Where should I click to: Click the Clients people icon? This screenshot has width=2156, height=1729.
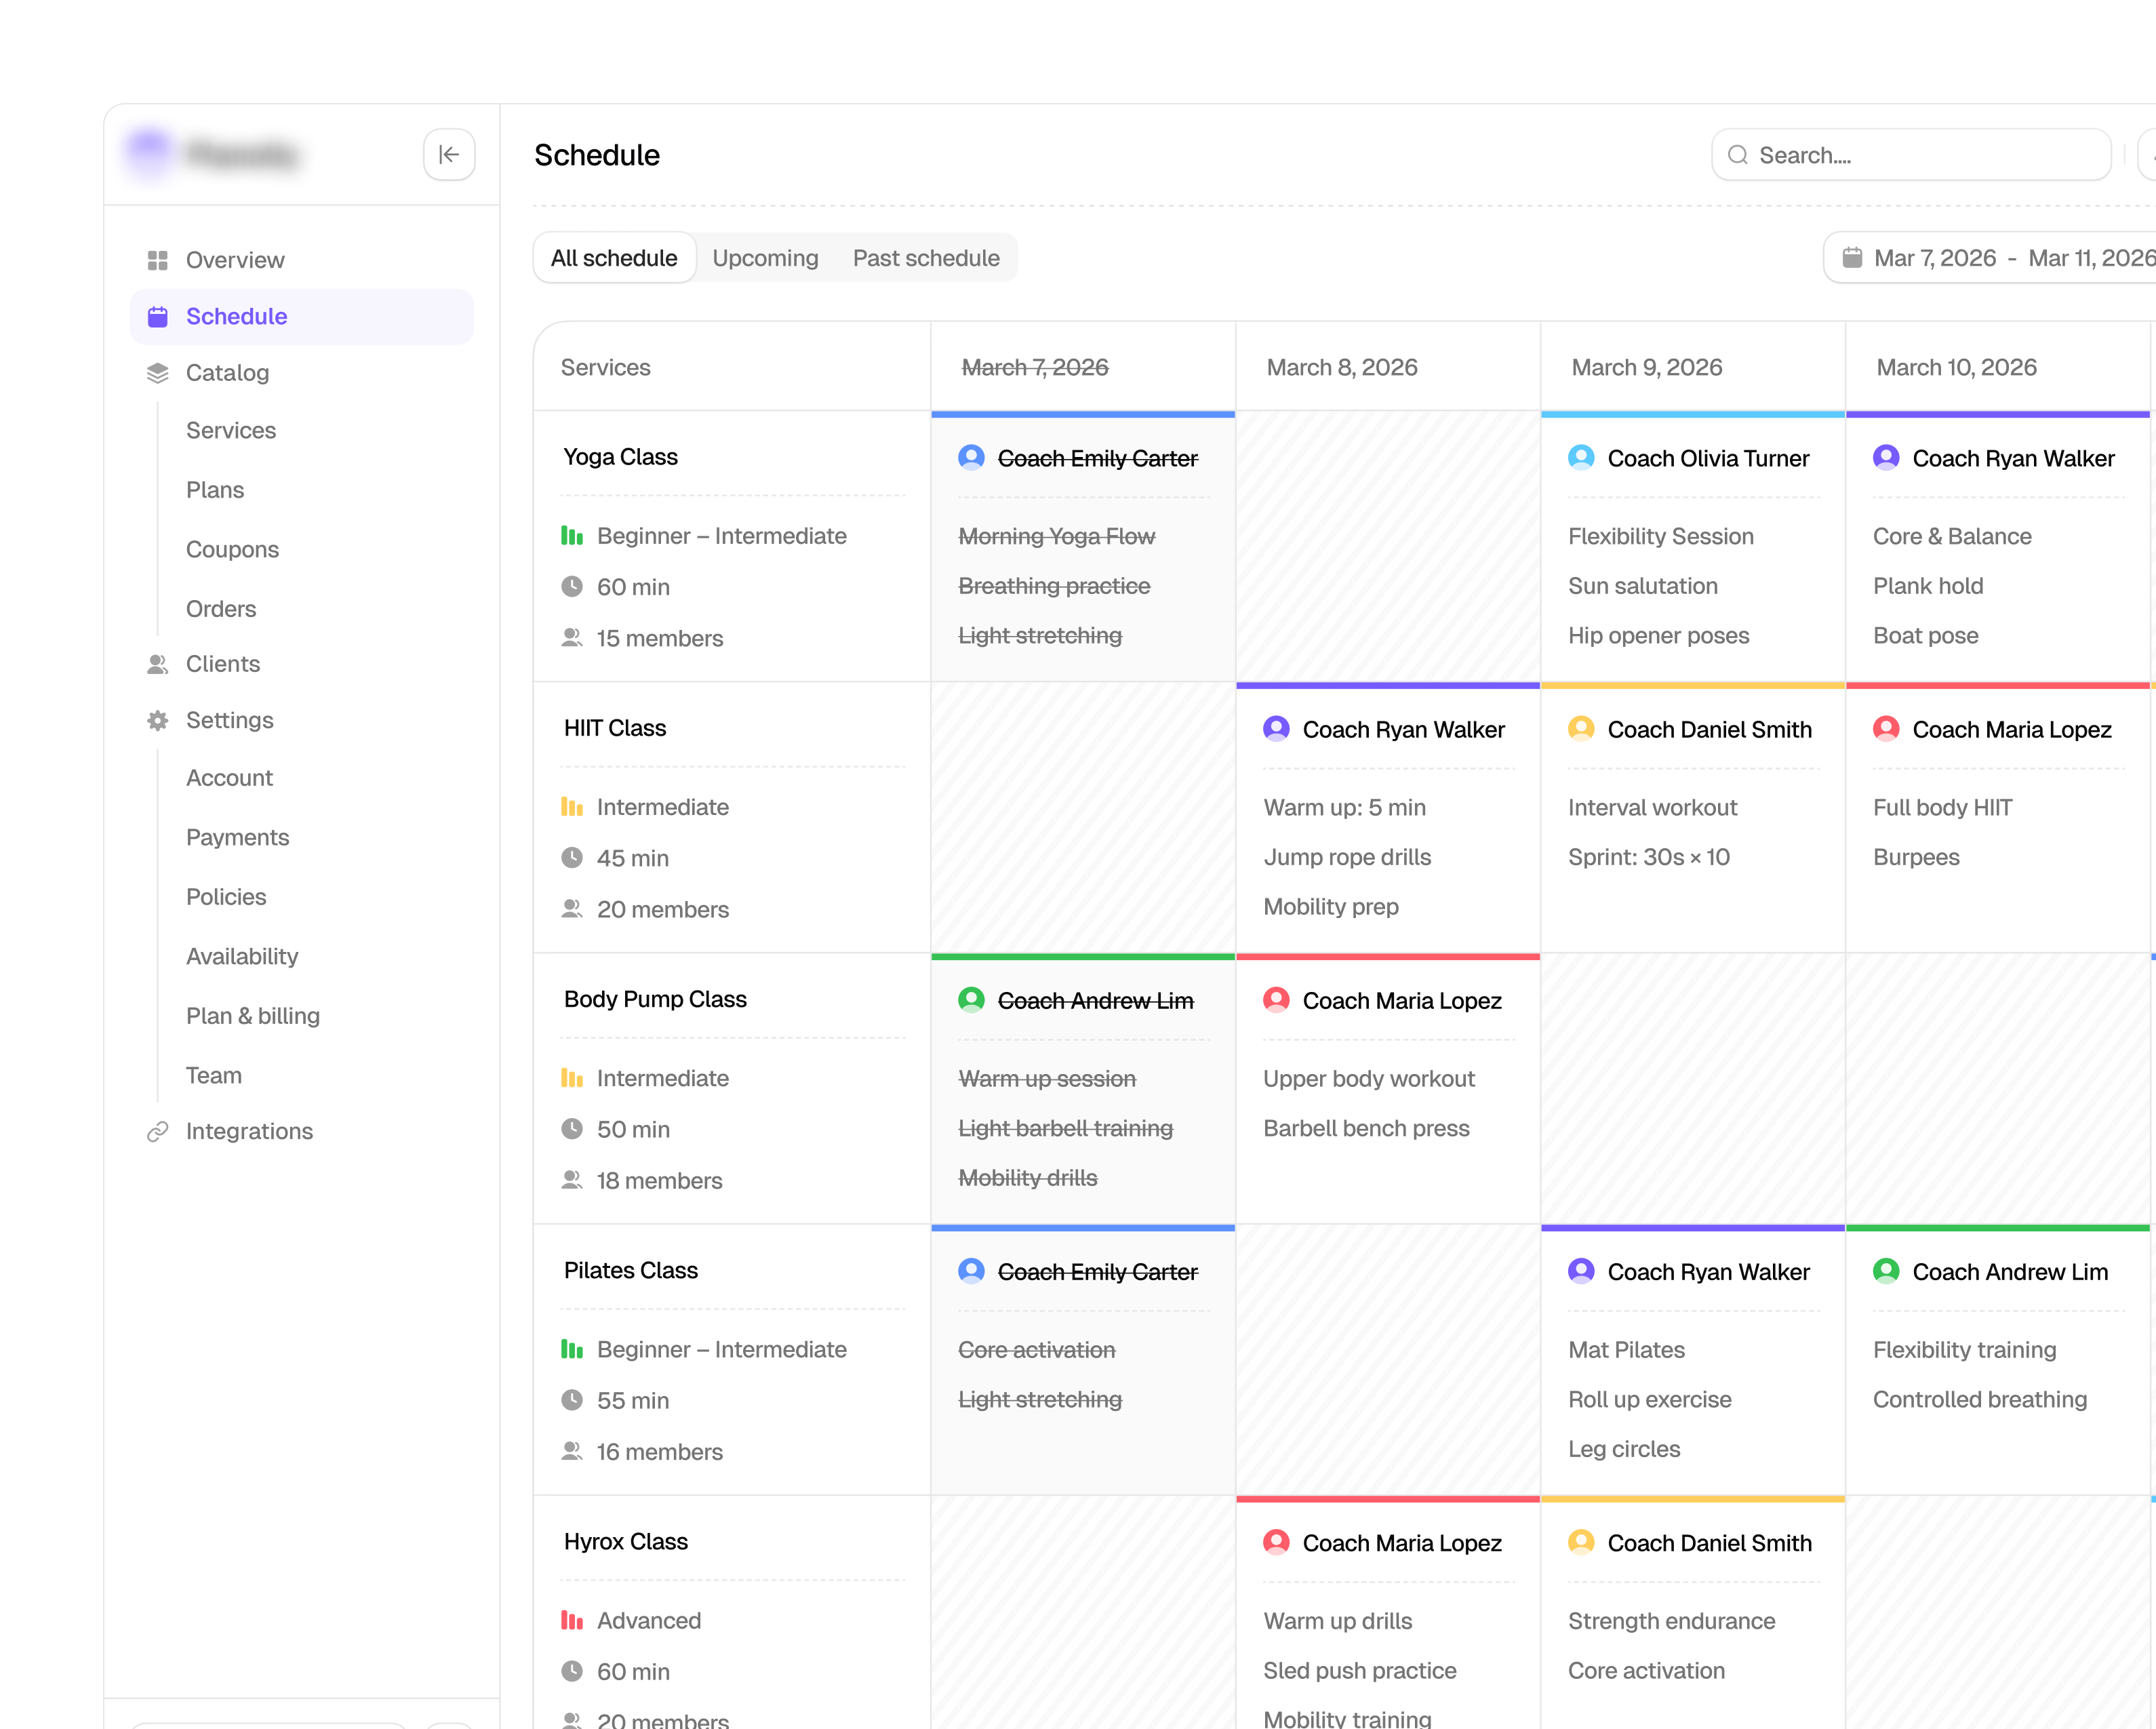158,664
